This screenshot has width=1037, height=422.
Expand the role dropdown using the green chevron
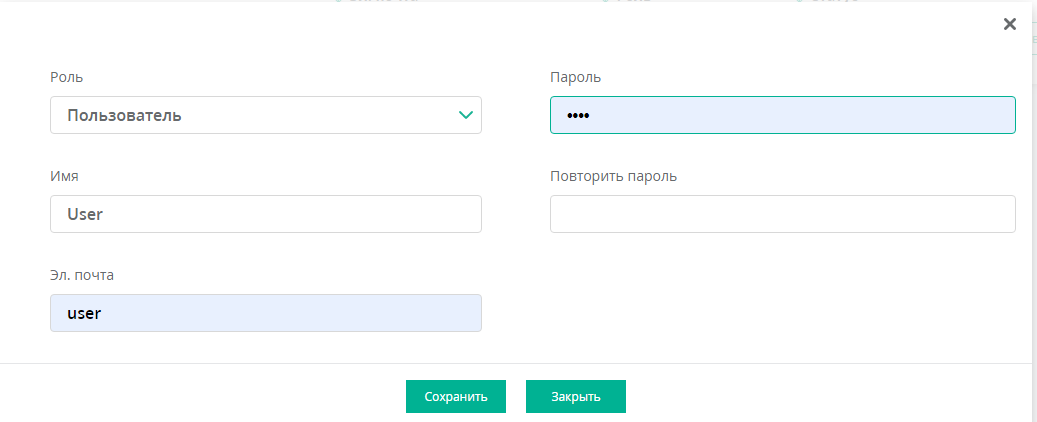[x=466, y=115]
